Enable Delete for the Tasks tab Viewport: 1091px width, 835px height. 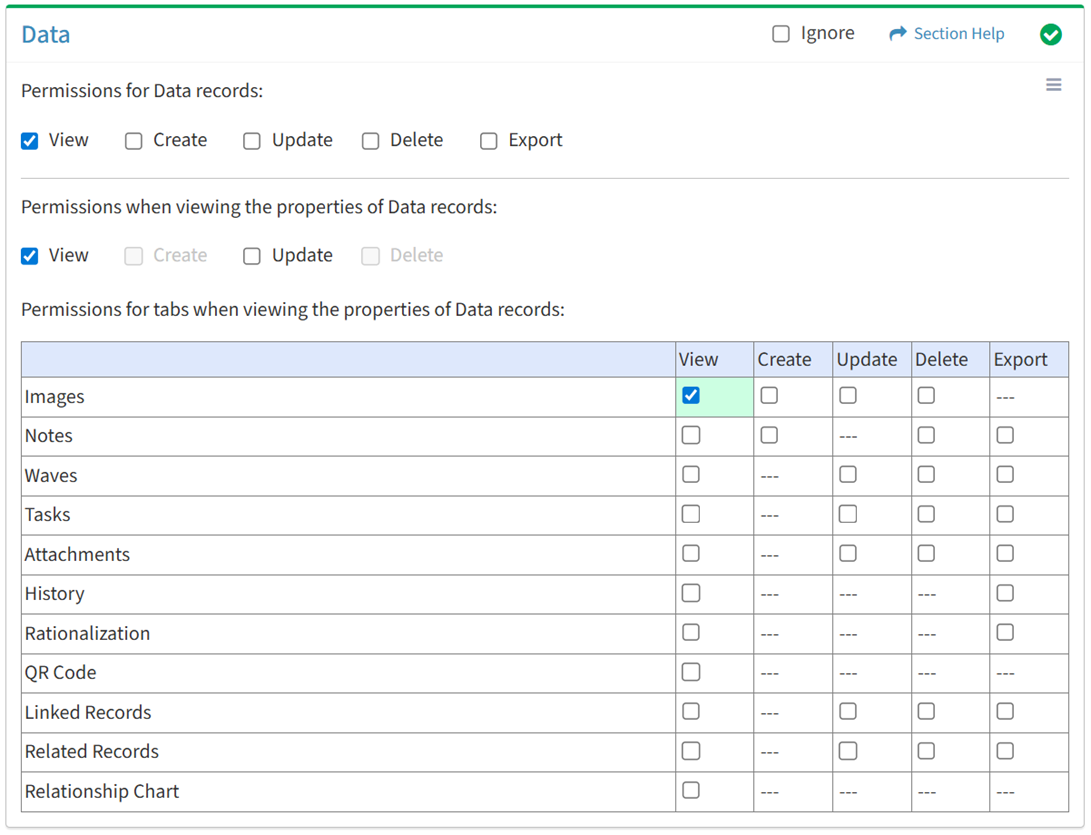[x=927, y=514]
